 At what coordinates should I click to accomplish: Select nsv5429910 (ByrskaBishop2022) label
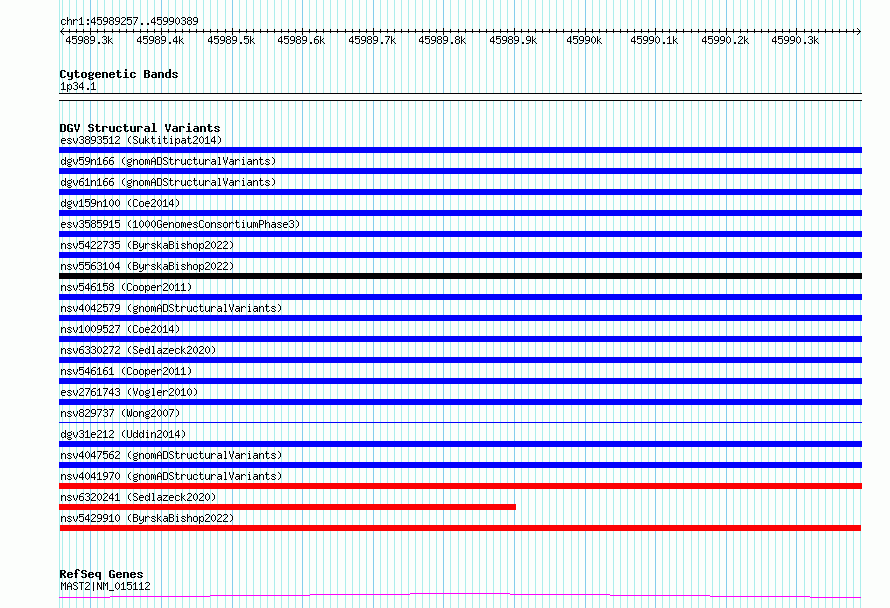coord(147,518)
